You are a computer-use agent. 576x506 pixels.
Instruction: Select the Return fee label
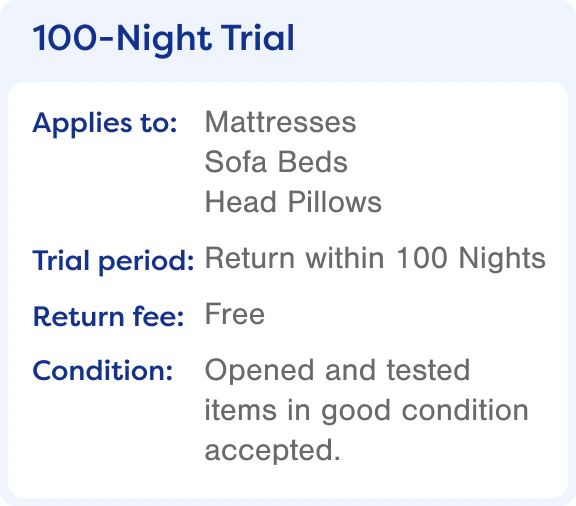108,316
